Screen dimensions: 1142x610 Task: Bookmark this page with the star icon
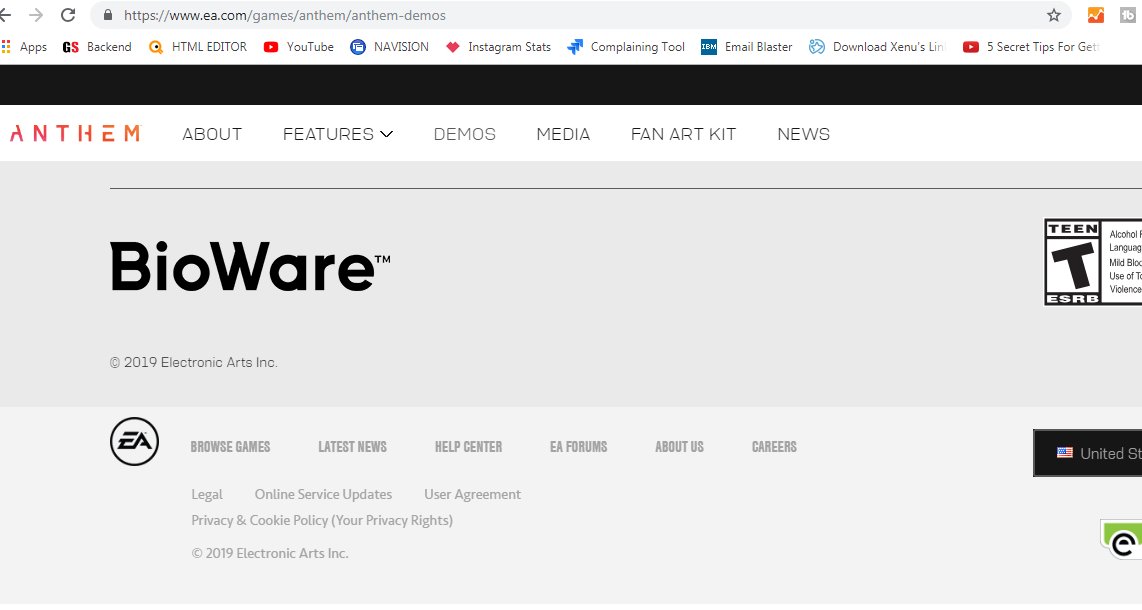point(1053,15)
